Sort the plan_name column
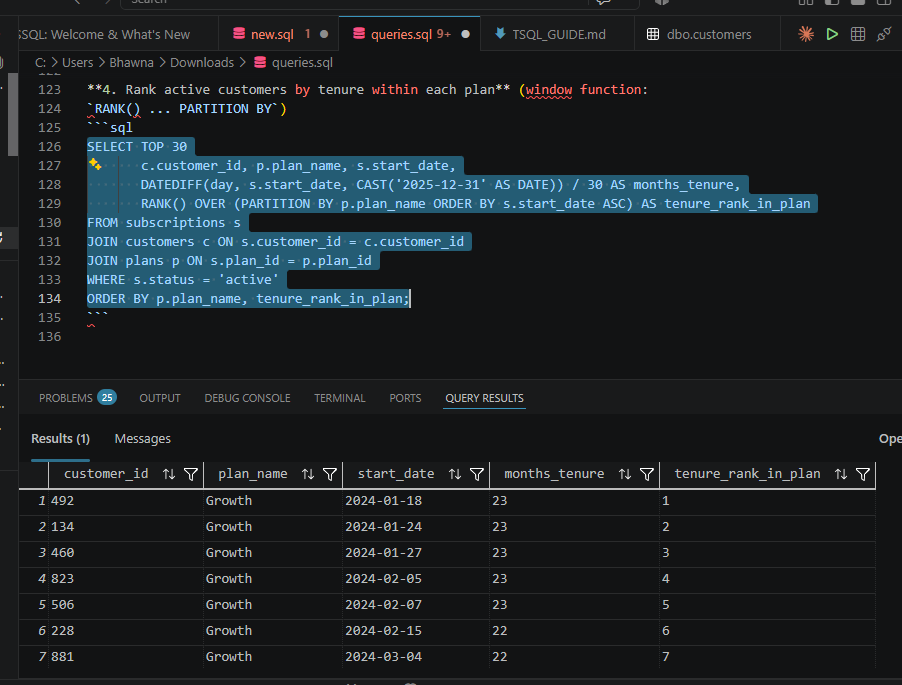The height and width of the screenshot is (685, 902). coord(308,474)
